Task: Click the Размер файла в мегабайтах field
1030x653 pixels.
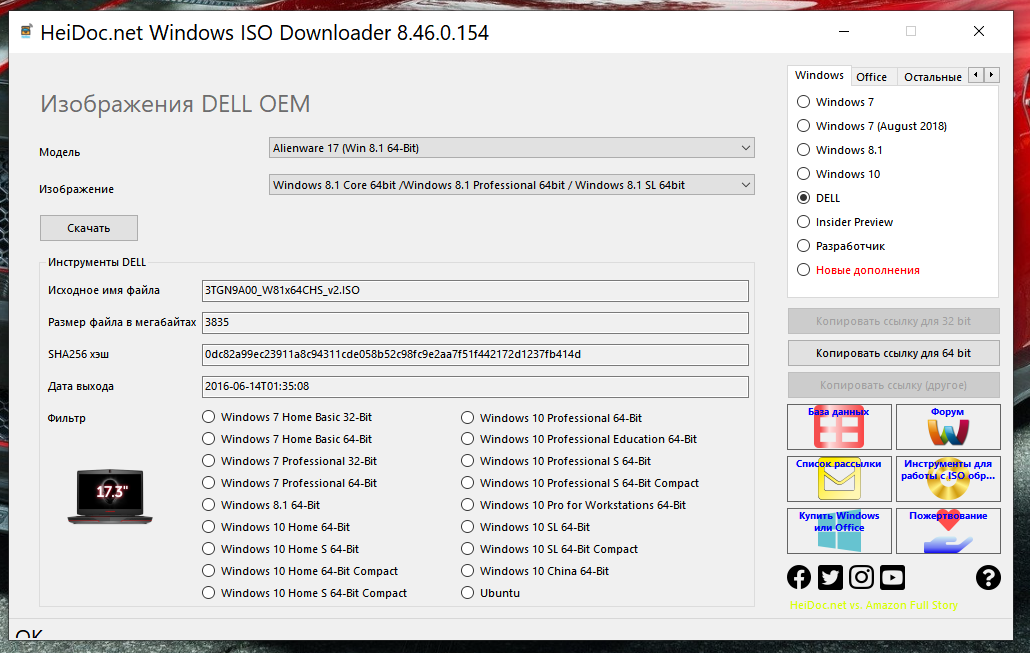Action: tap(475, 323)
